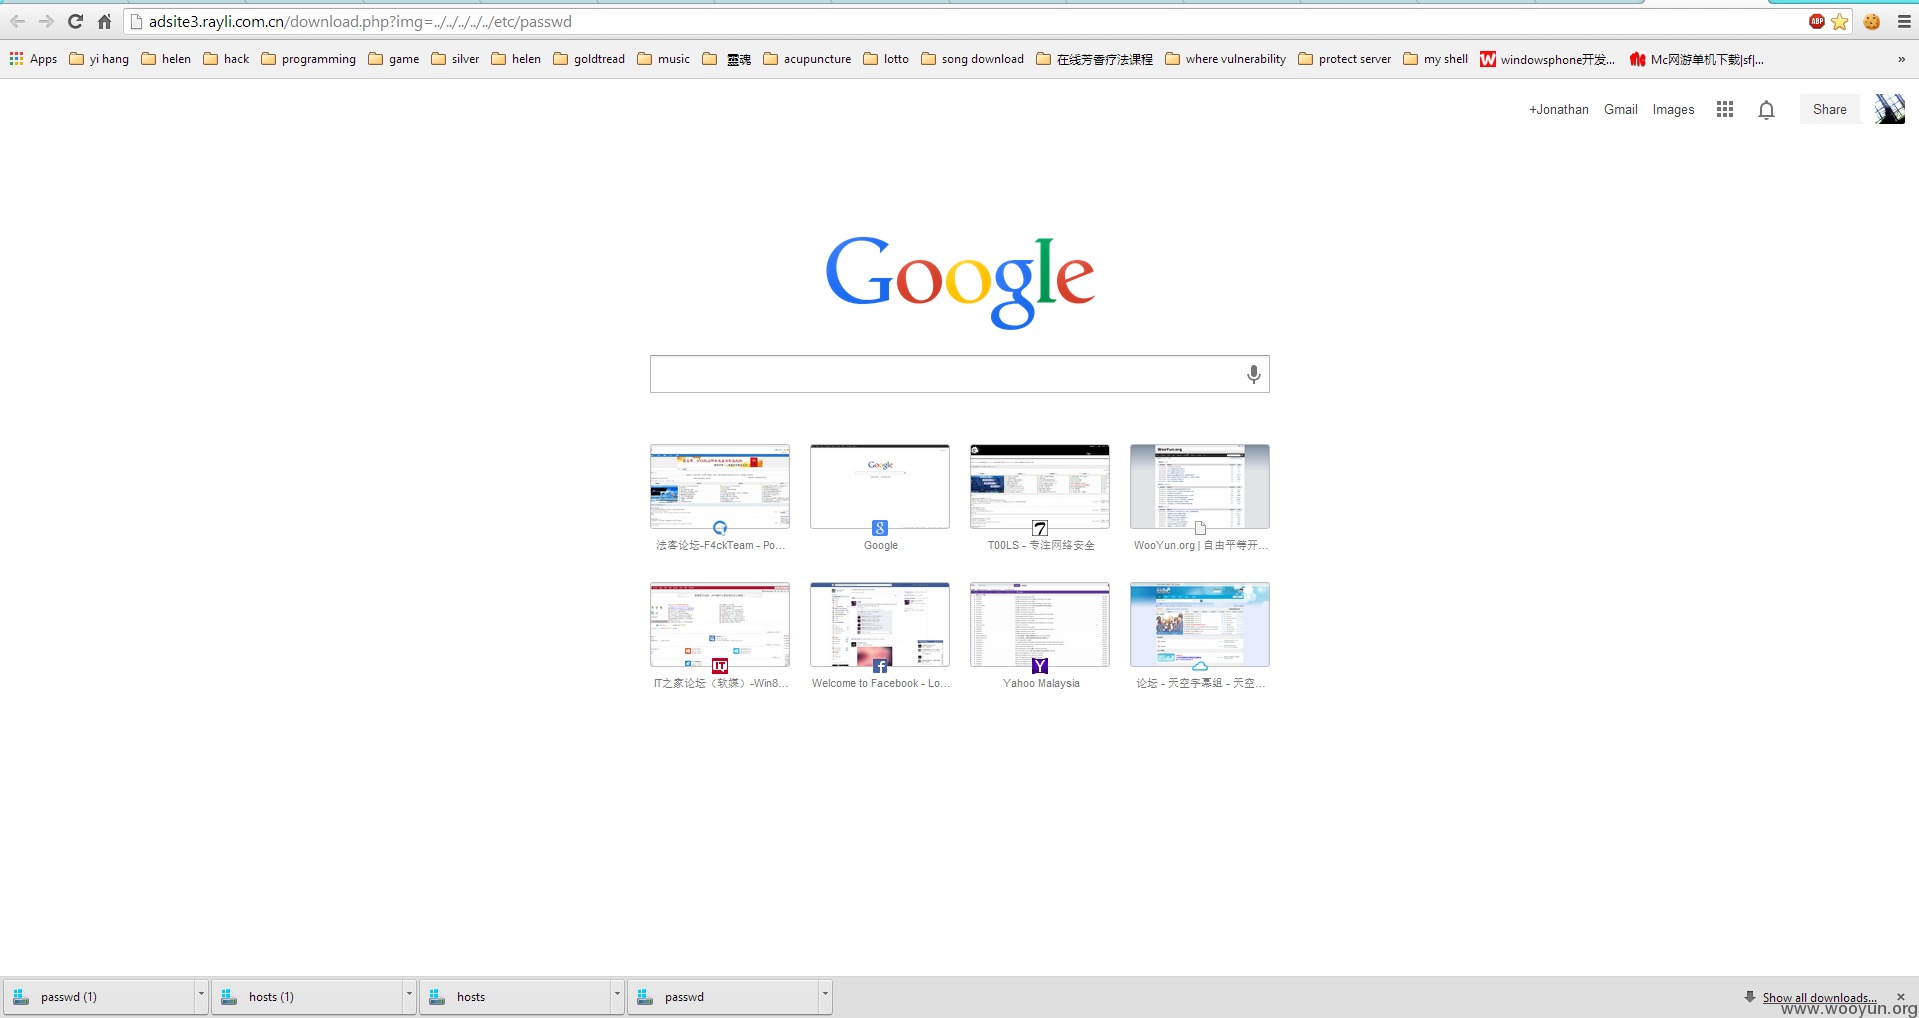Open Google account profile picture
1919x1018 pixels.
(1890, 109)
